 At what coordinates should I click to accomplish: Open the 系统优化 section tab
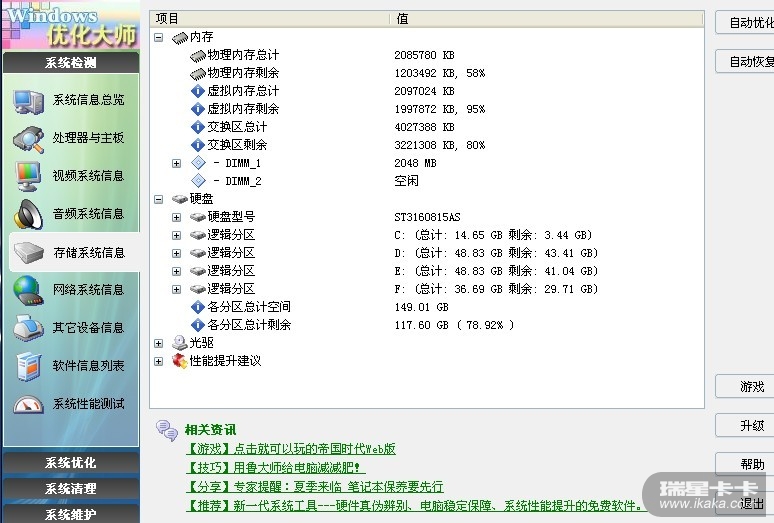coord(71,463)
